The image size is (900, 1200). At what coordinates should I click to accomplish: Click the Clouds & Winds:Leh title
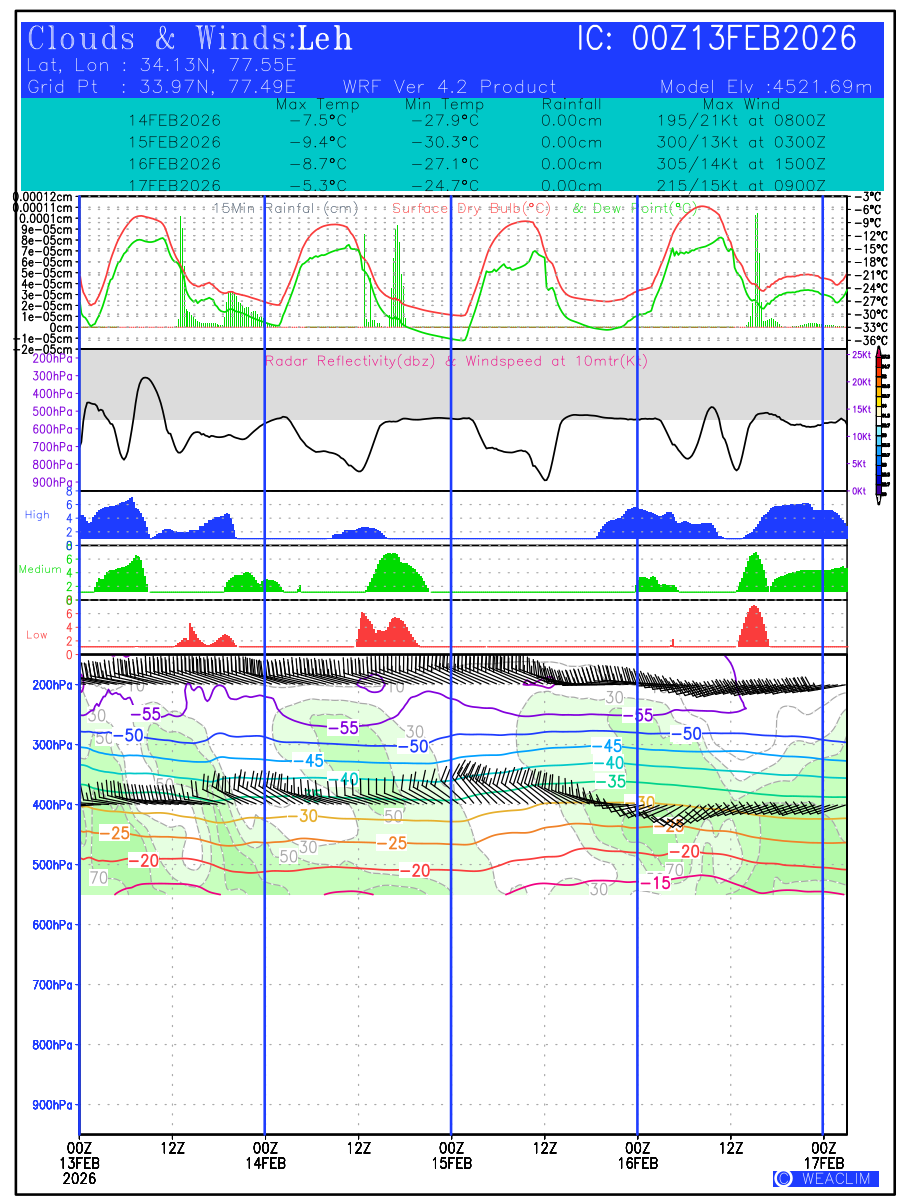coord(190,39)
